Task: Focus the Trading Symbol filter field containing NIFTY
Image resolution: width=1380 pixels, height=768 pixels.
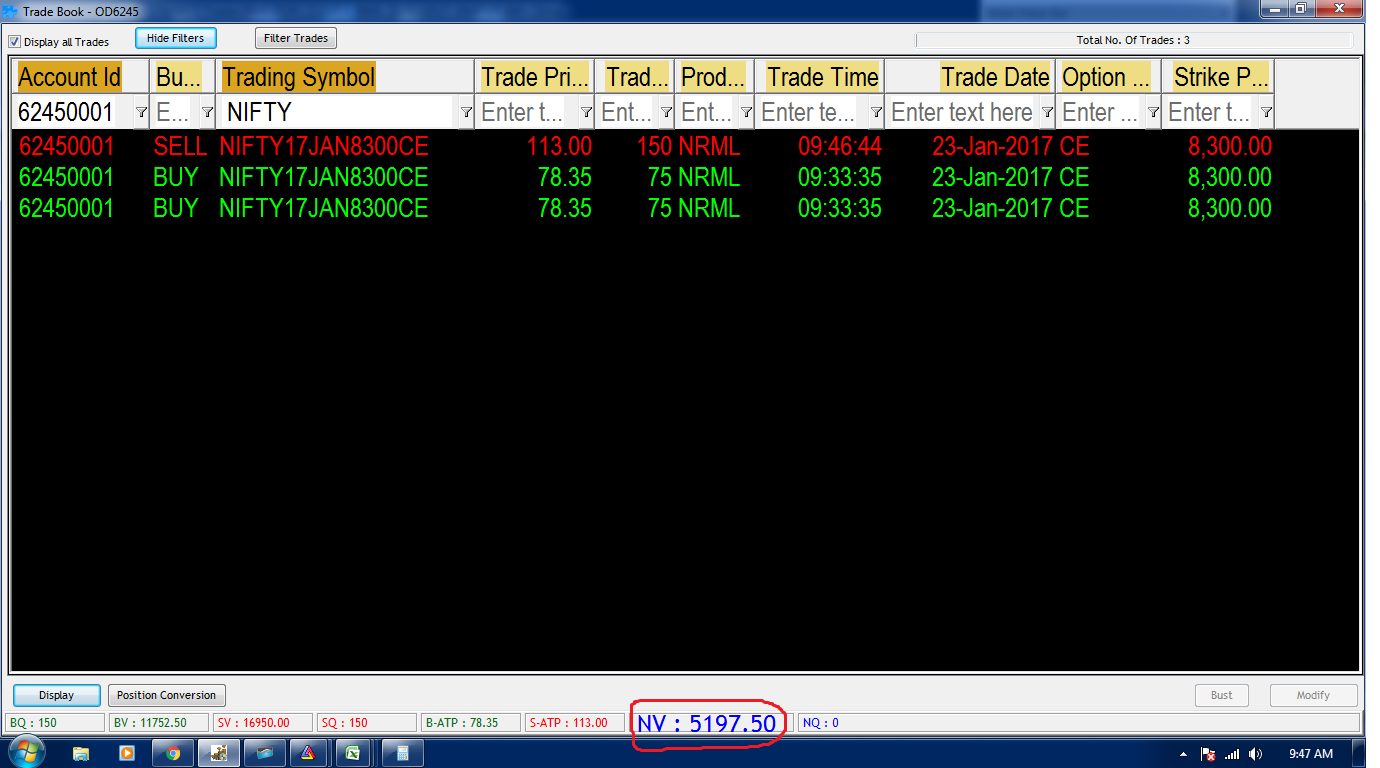Action: 337,112
